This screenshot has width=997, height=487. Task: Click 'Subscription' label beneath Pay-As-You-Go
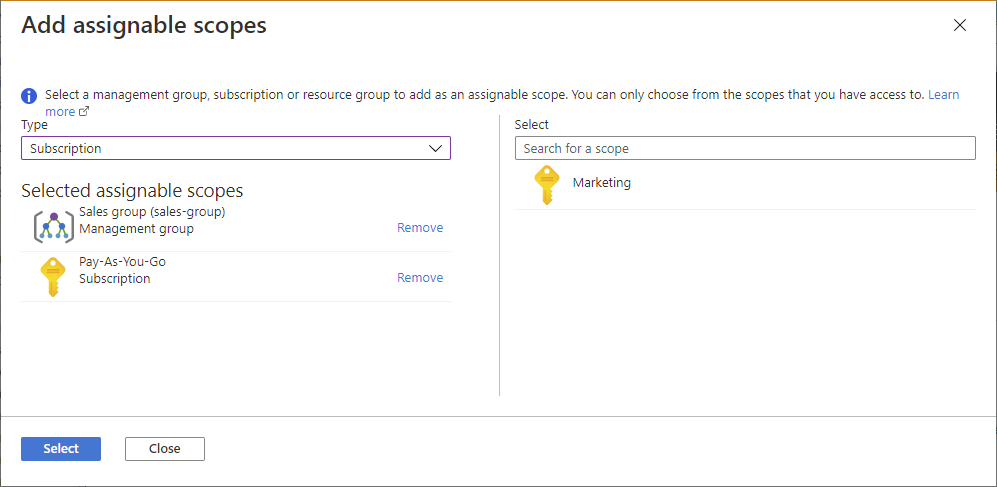[115, 279]
